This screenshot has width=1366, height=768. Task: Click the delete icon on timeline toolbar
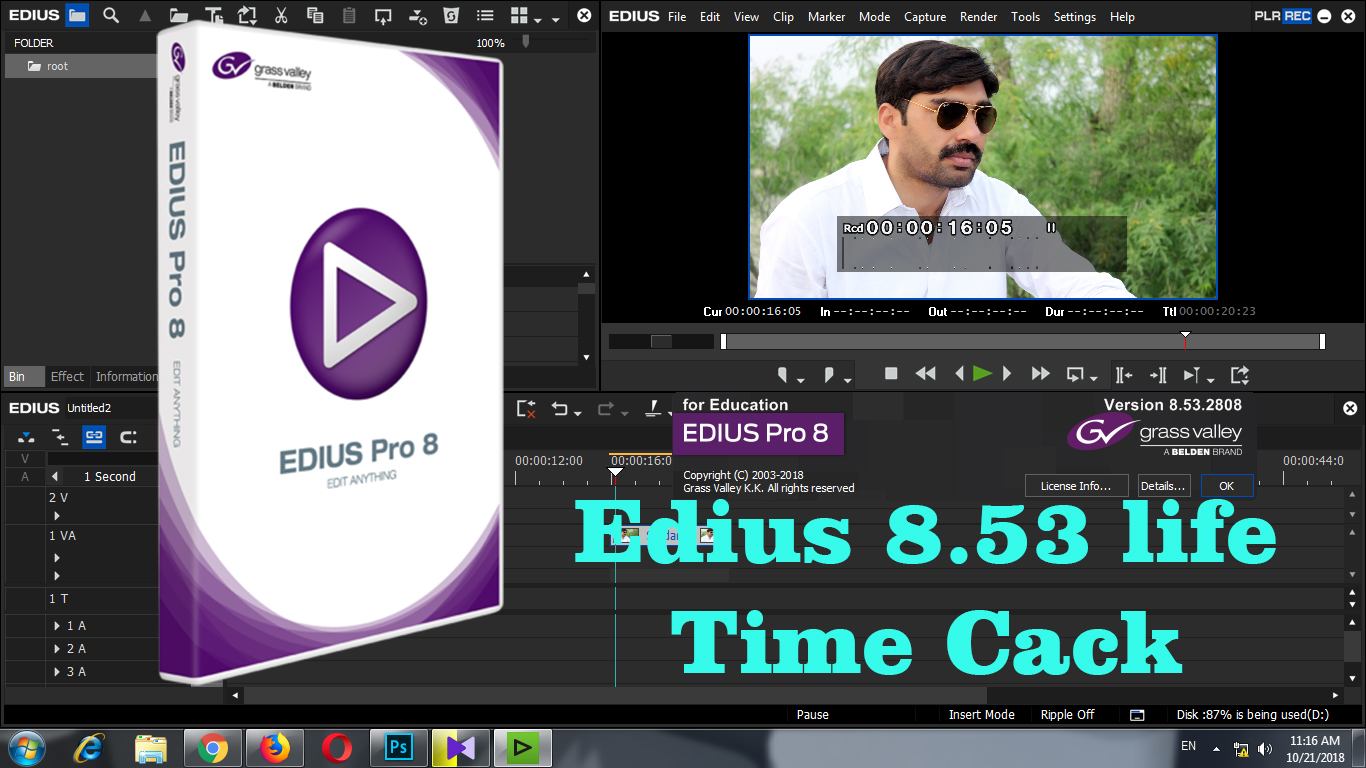pos(526,408)
